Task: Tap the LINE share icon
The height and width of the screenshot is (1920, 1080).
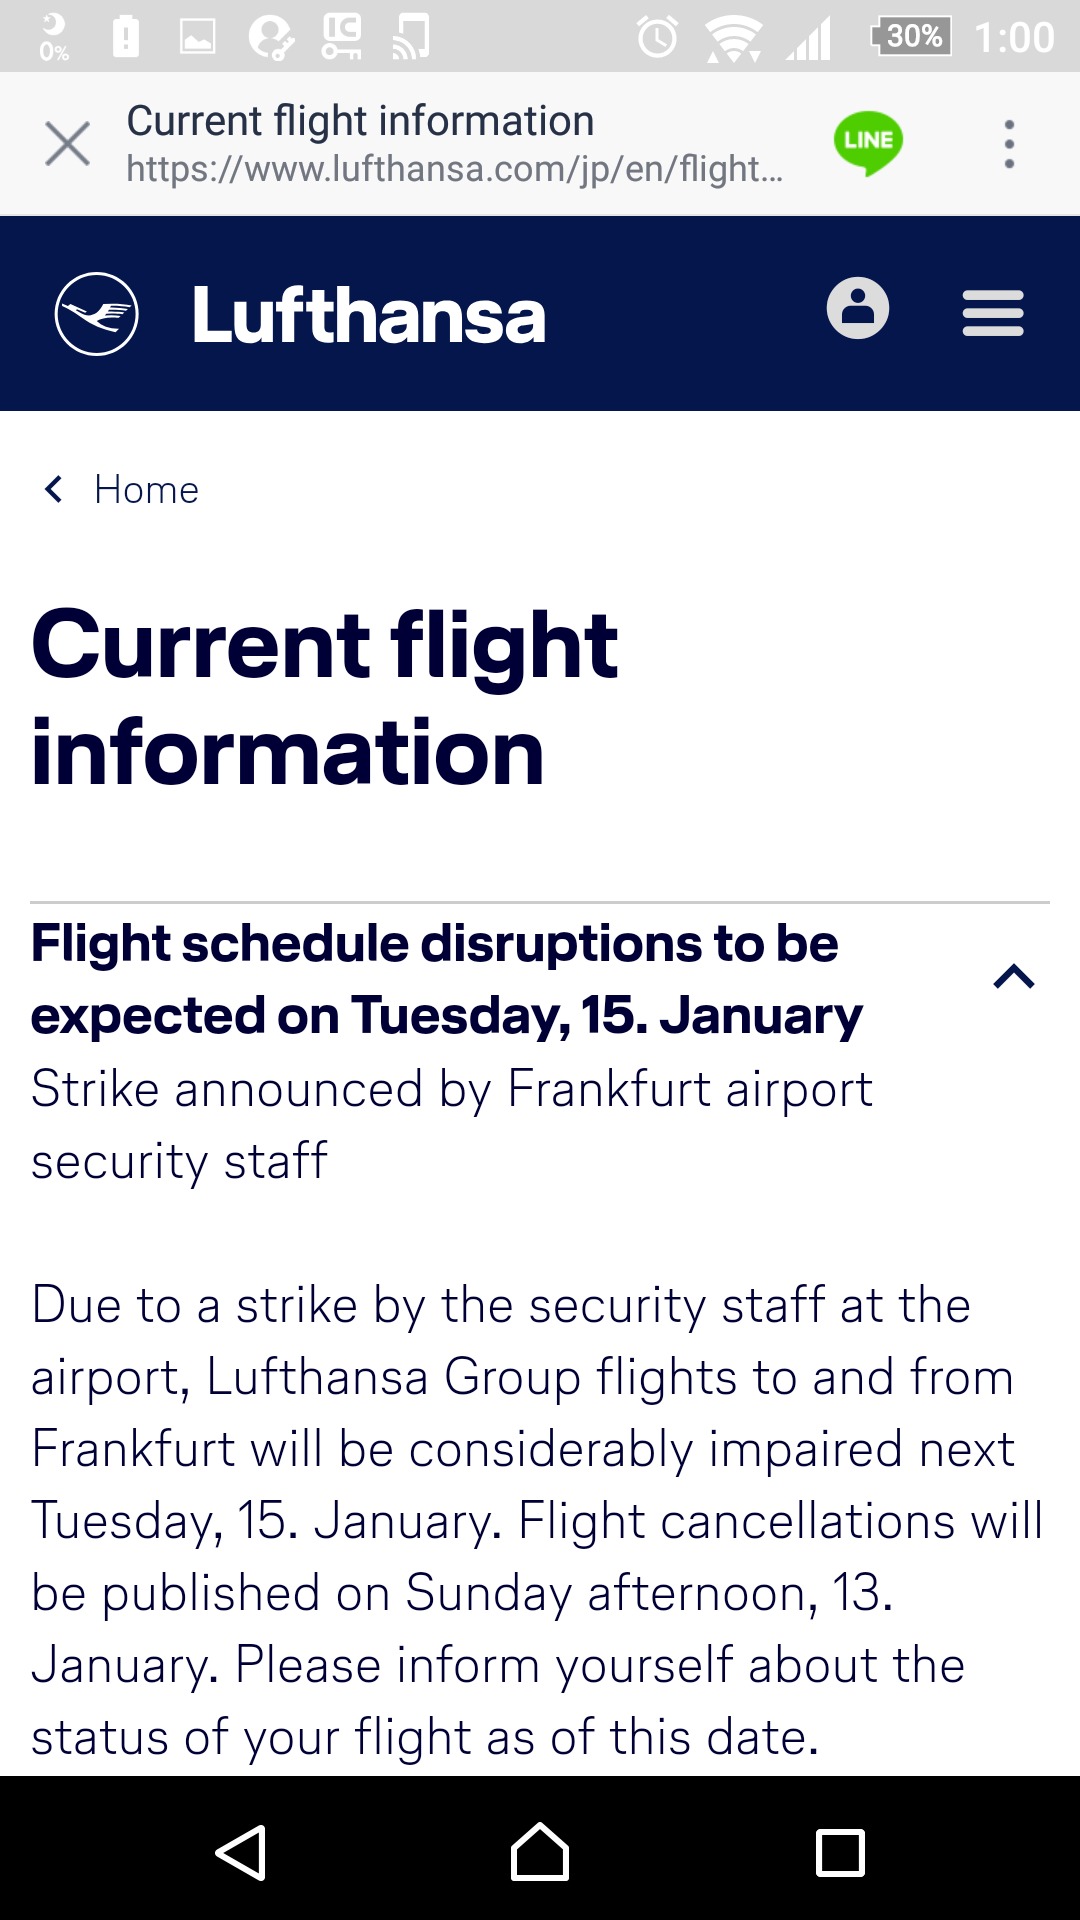Action: point(868,143)
